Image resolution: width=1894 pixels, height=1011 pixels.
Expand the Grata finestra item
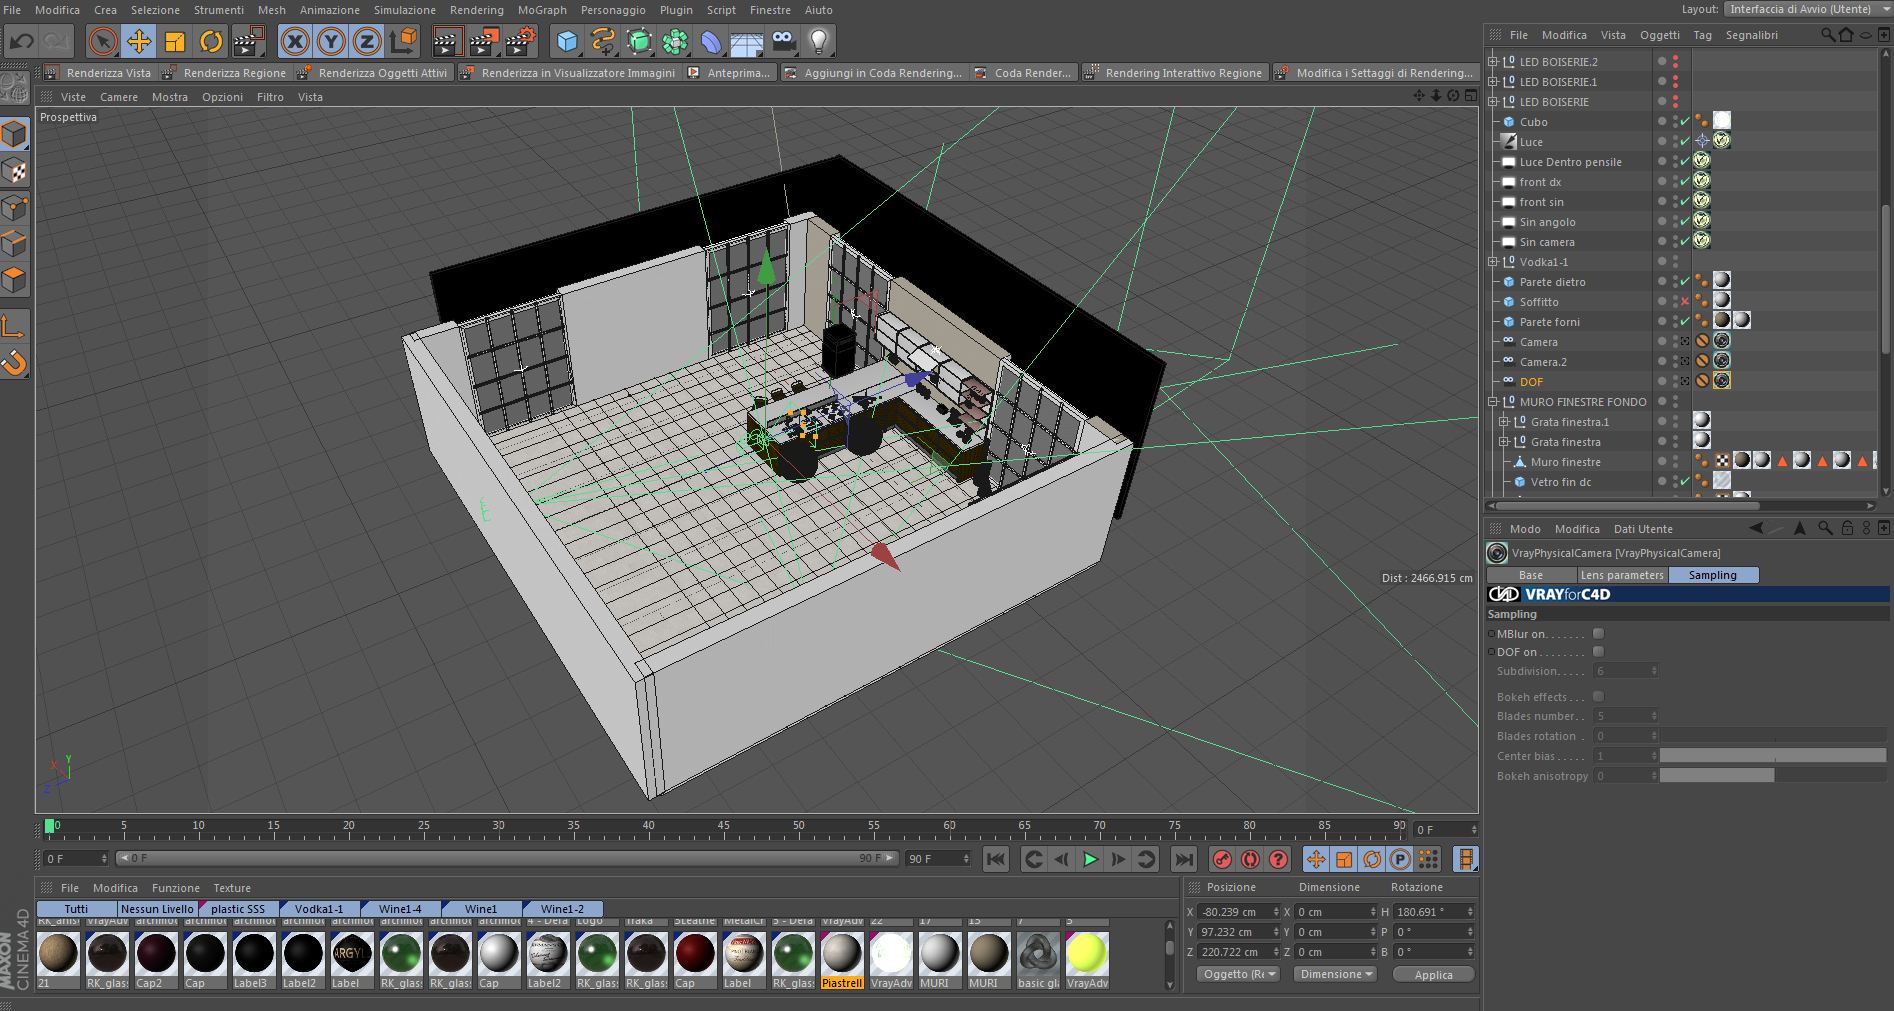[1504, 442]
